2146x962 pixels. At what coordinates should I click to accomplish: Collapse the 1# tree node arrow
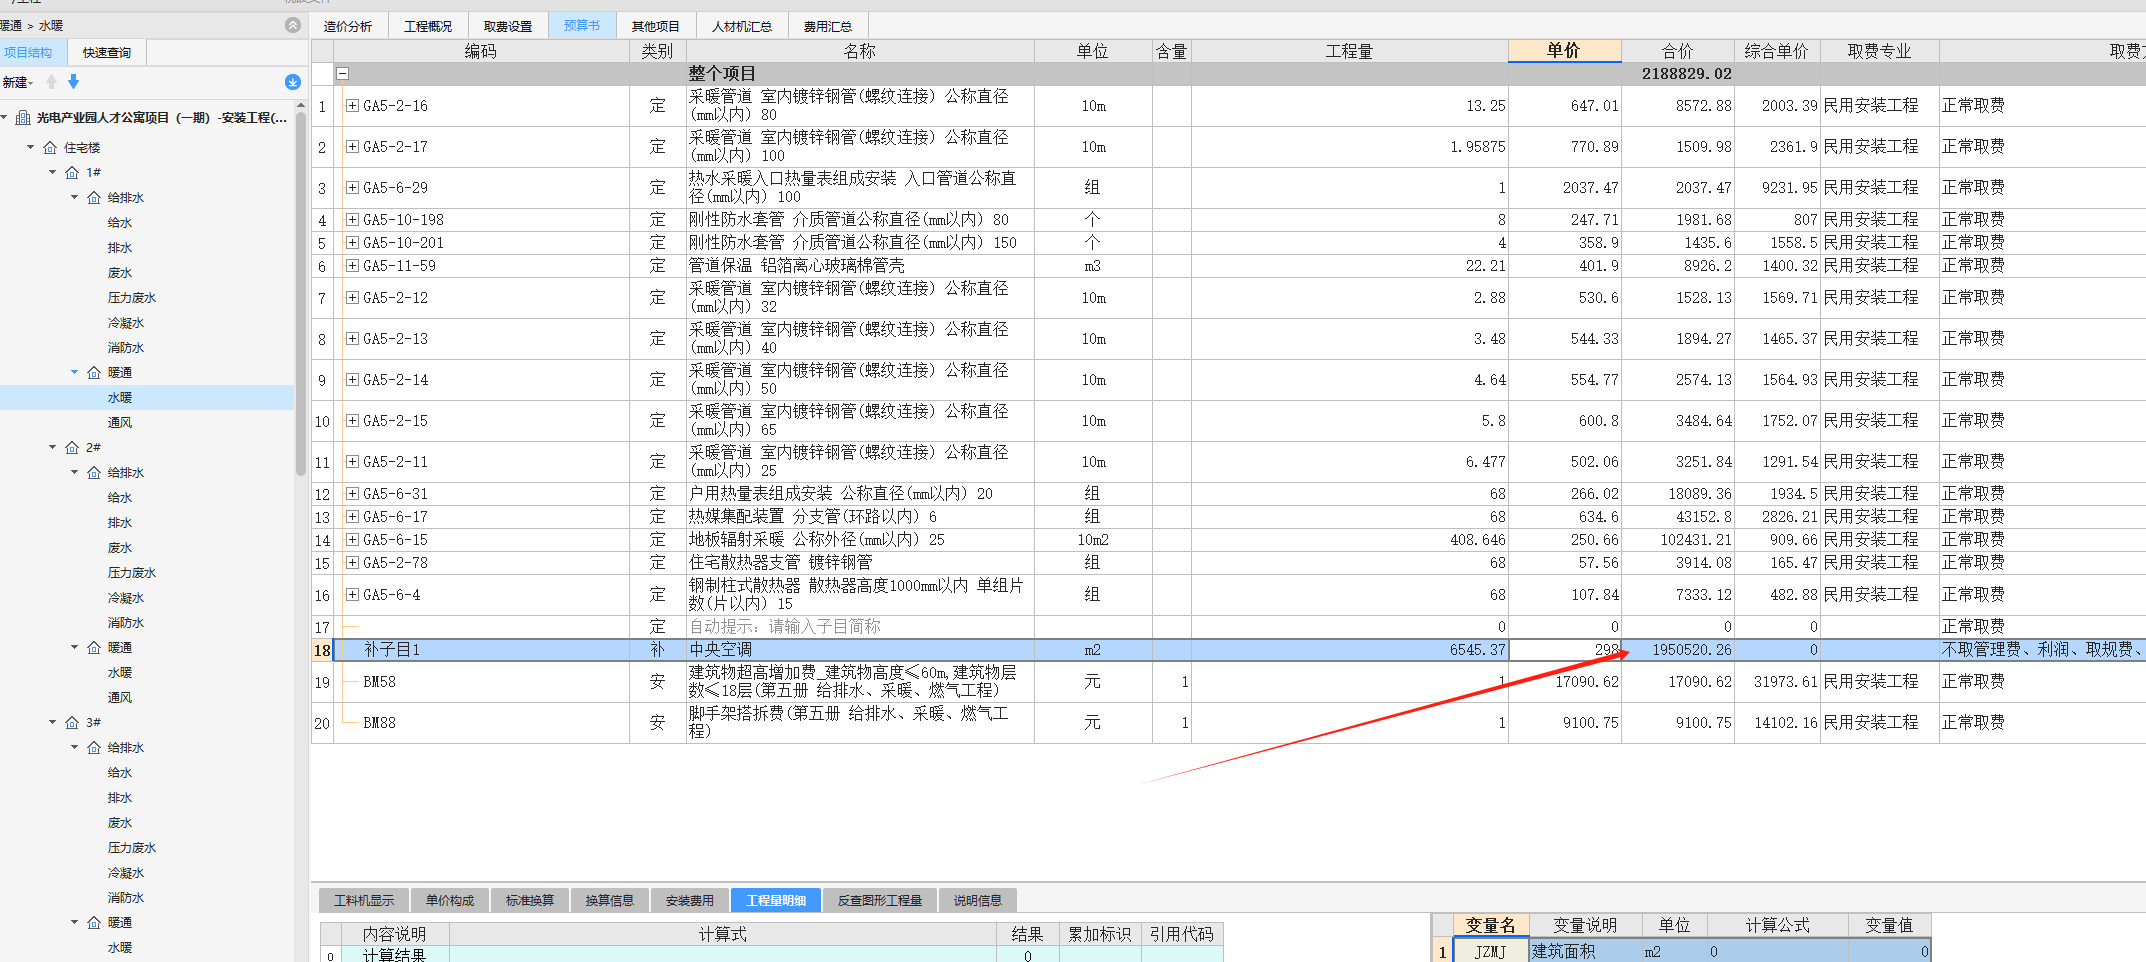point(53,172)
